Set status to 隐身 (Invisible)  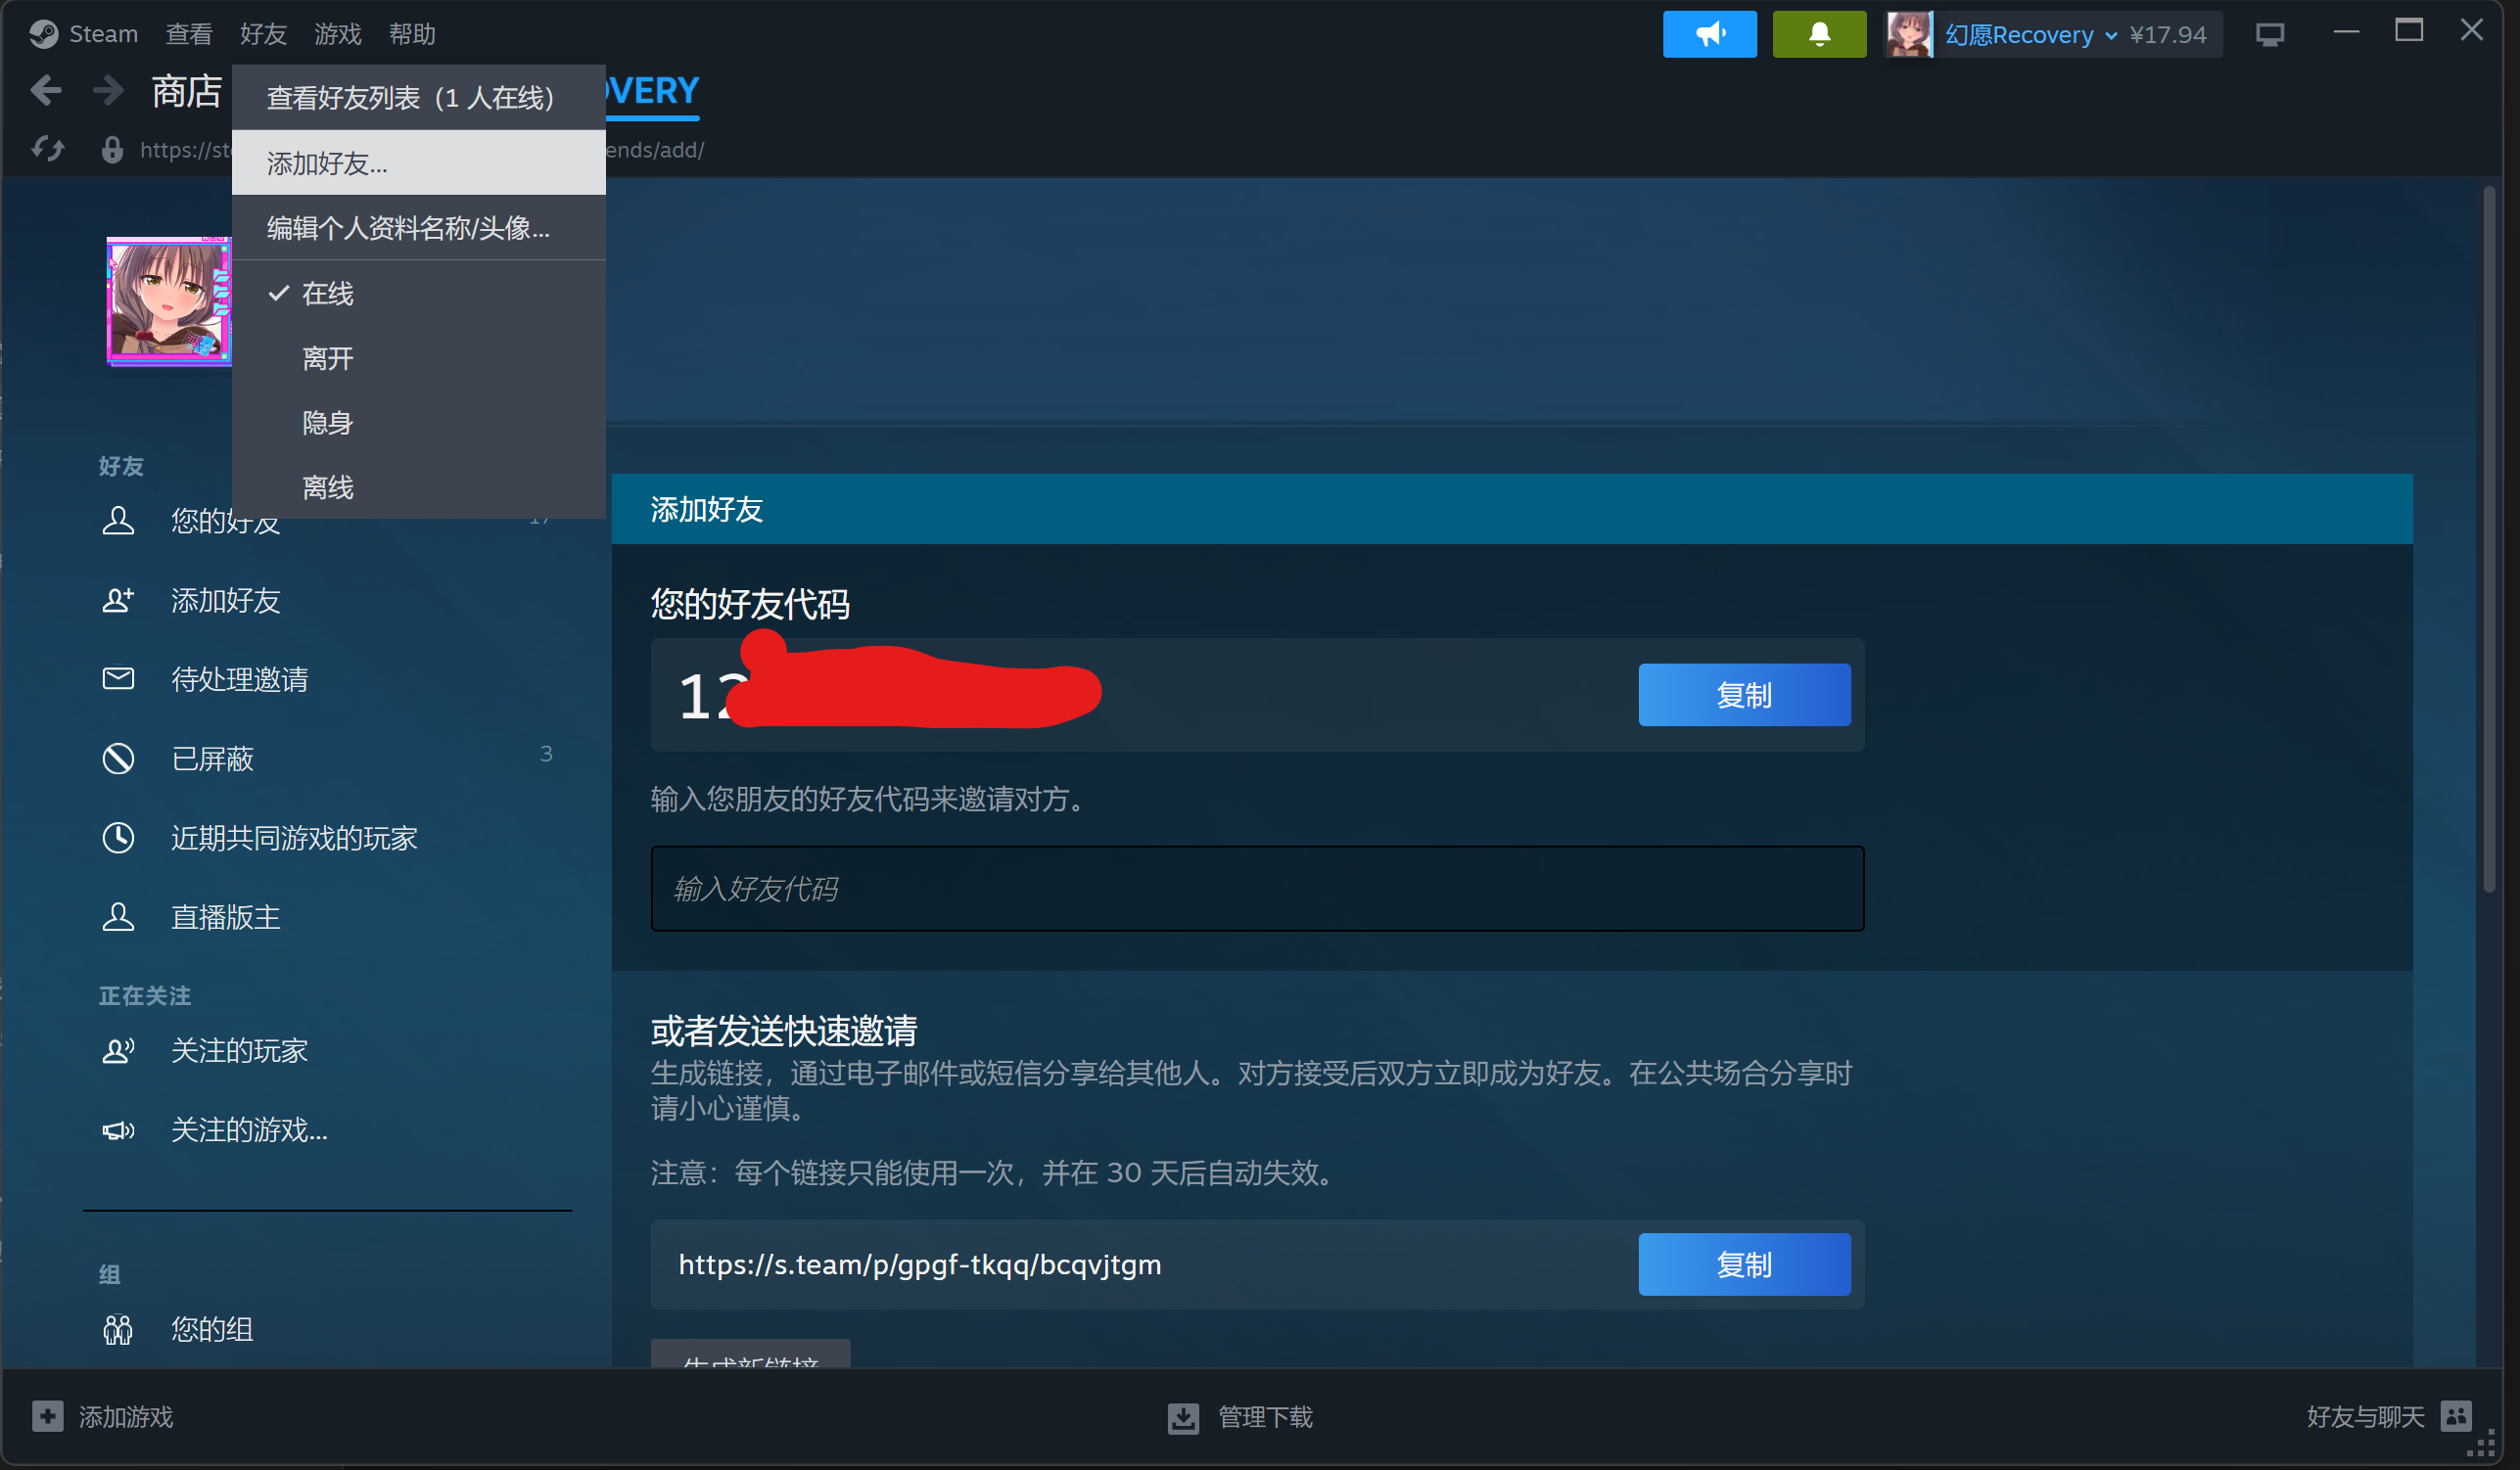click(x=328, y=423)
